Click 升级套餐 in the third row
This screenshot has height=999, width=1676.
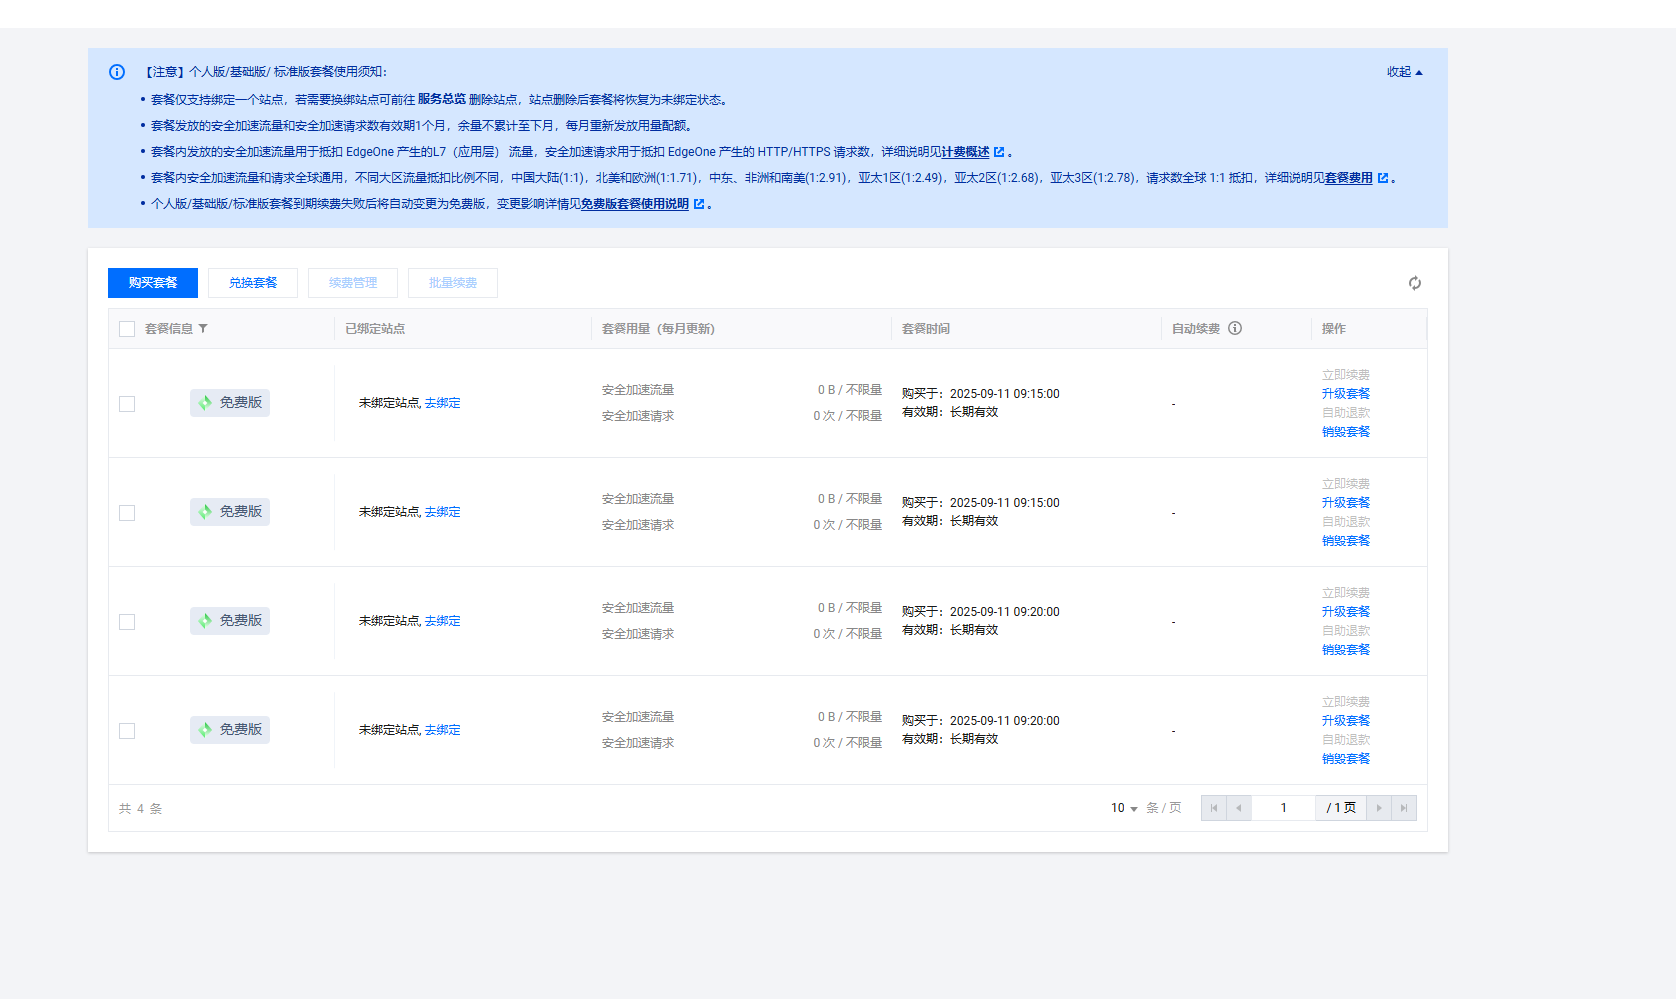pos(1346,612)
